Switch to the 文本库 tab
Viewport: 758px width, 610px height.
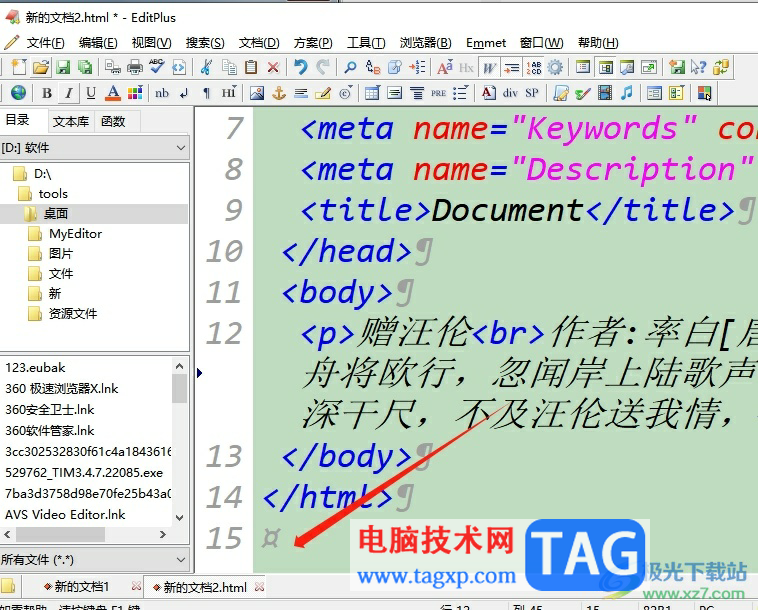(x=71, y=121)
